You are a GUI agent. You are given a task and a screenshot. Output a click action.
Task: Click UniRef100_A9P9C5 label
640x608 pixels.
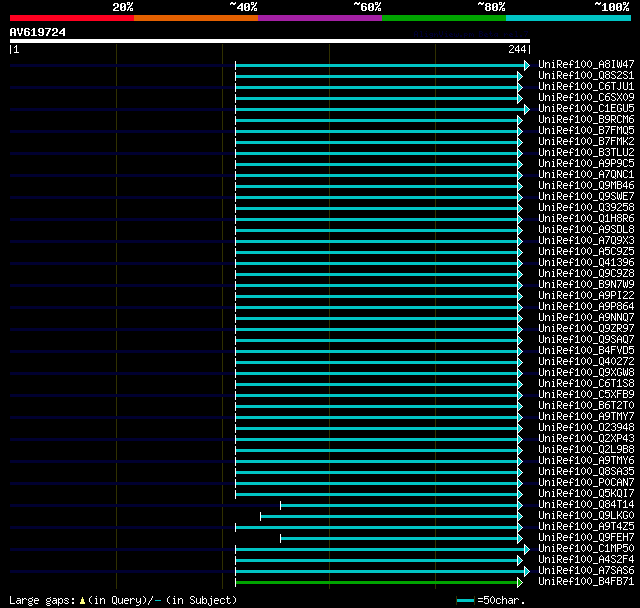point(586,164)
